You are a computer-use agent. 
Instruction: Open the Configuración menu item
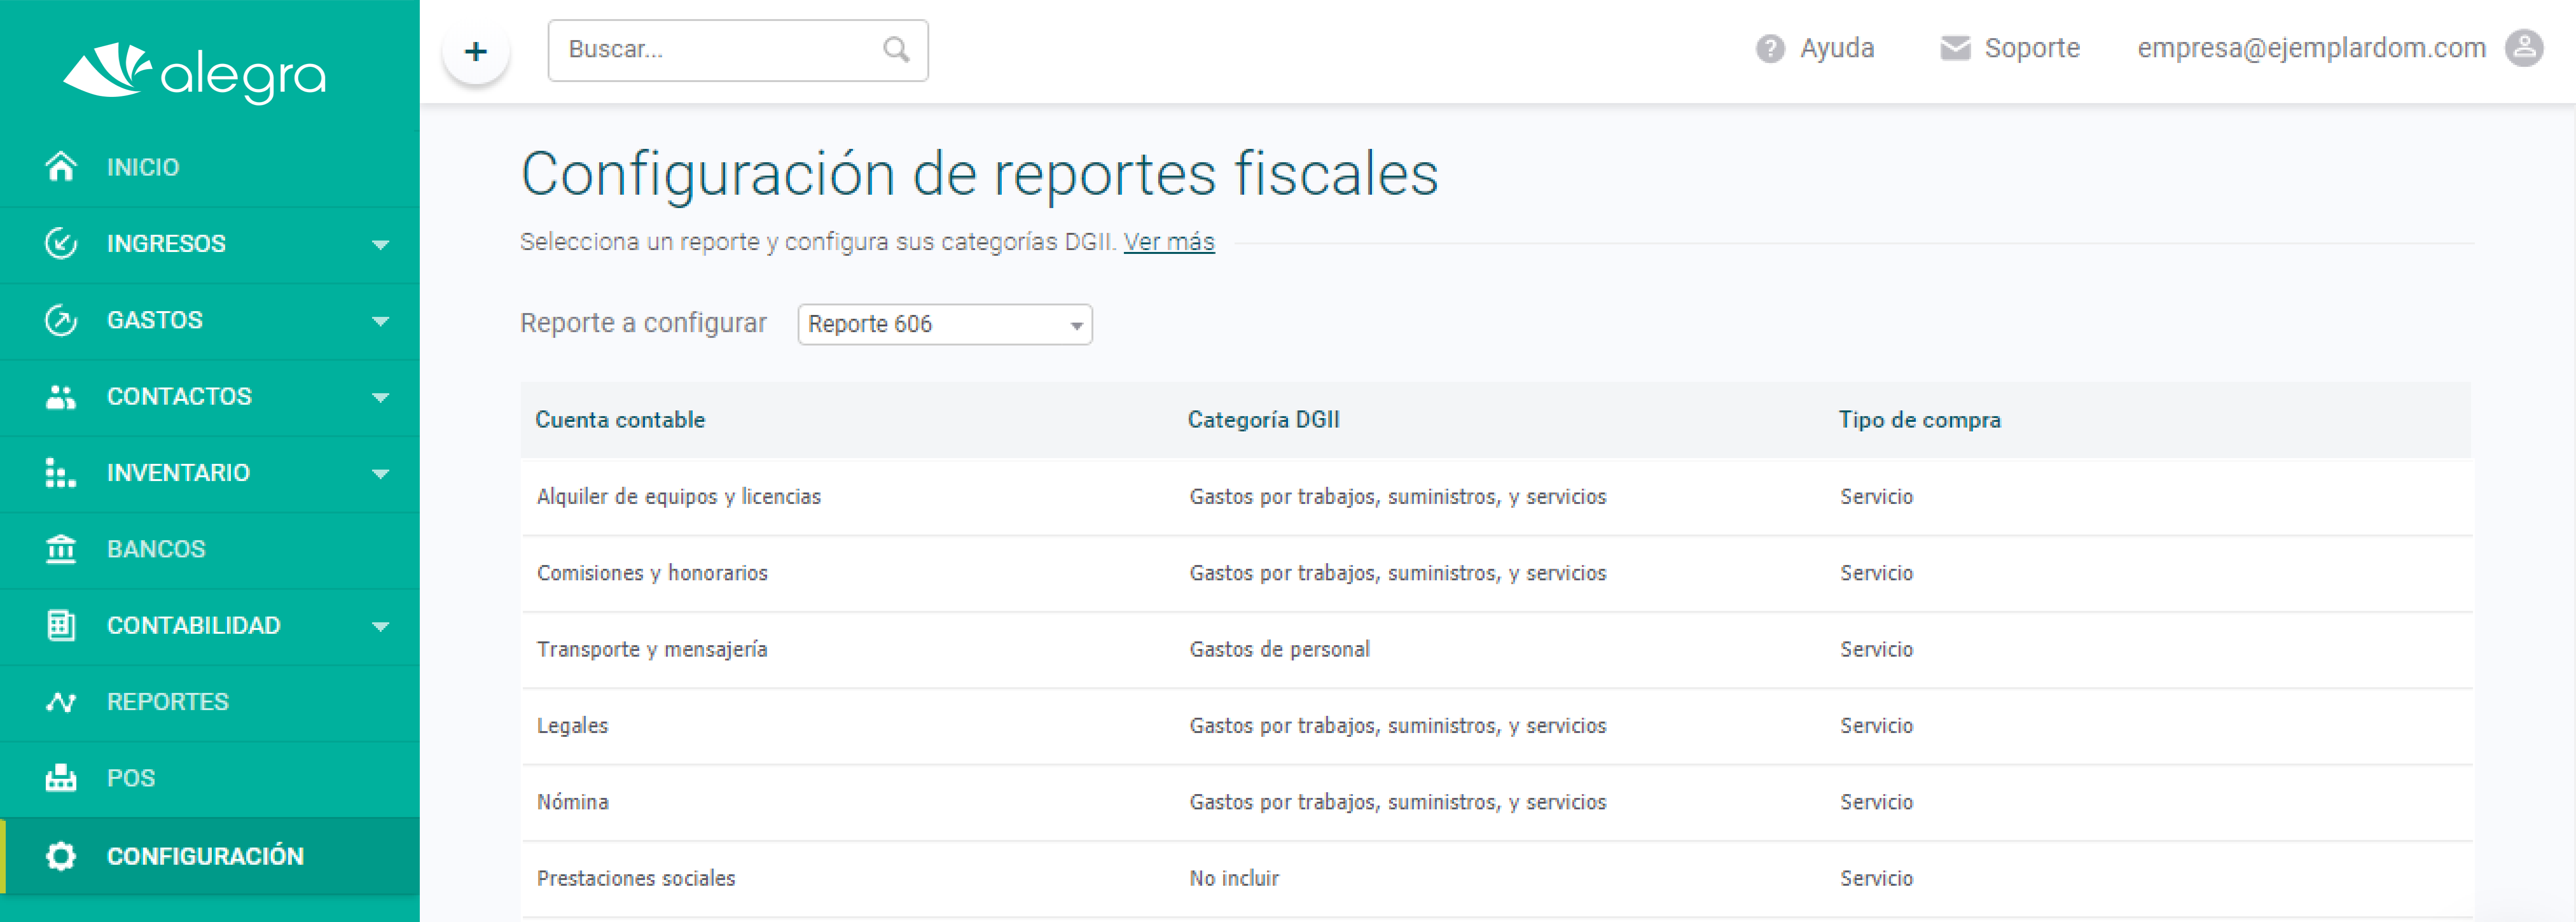[x=210, y=856]
